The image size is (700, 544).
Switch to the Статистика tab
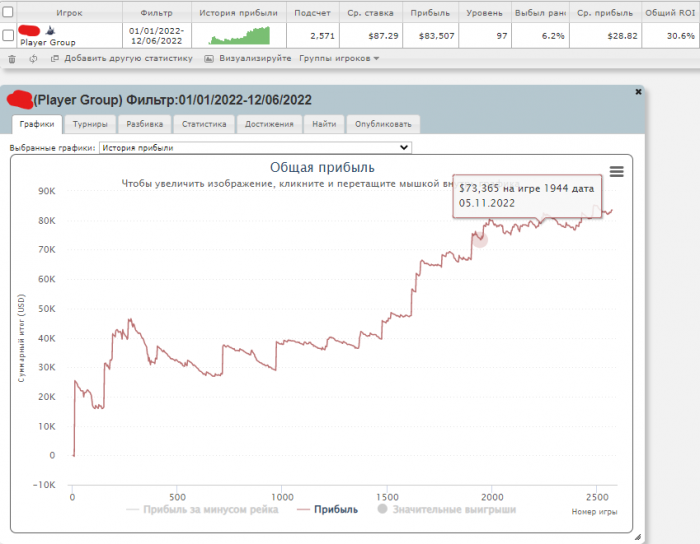point(204,124)
